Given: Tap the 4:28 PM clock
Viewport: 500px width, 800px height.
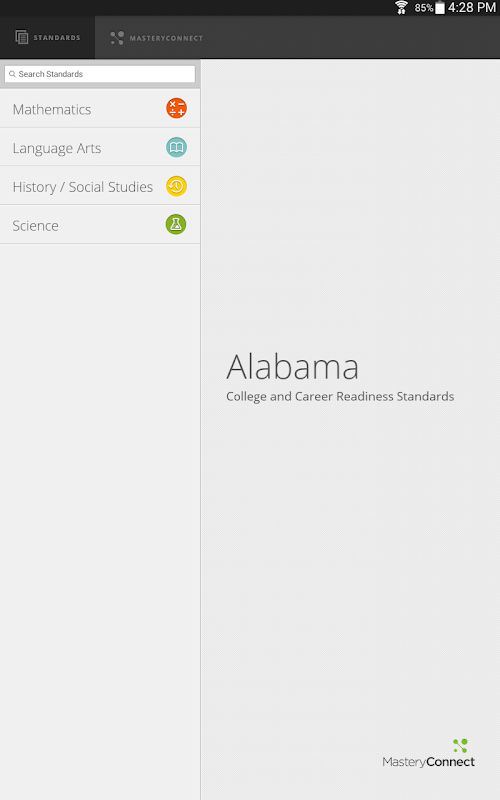Looking at the screenshot, I should pos(471,8).
